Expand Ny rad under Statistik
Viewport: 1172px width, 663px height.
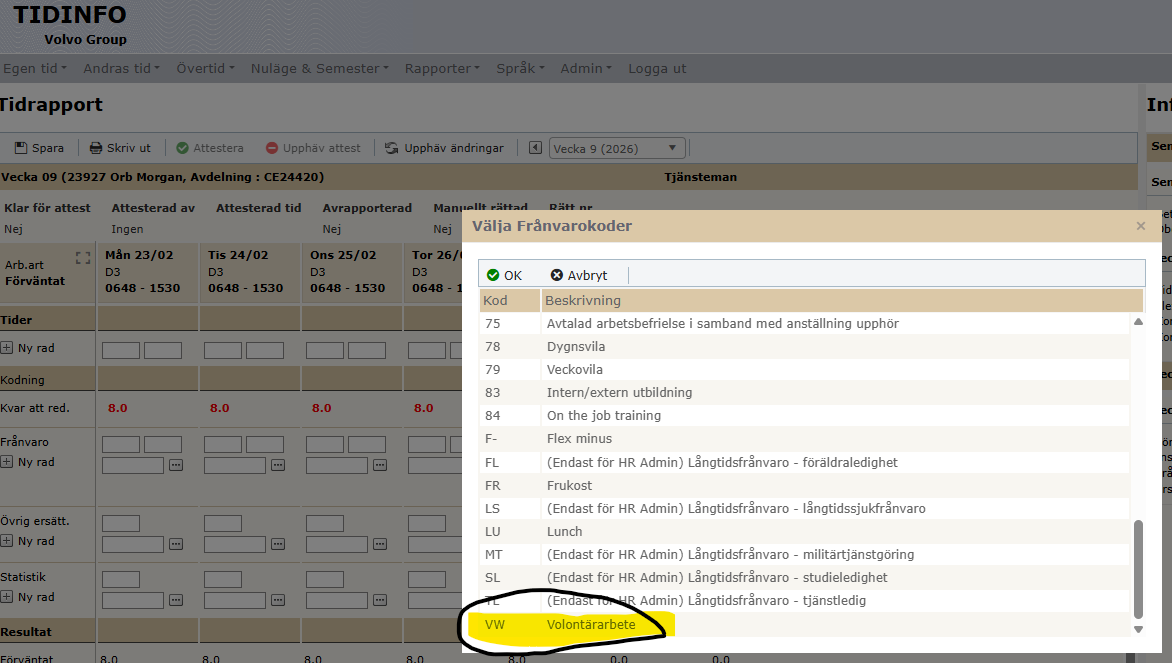click(7, 597)
